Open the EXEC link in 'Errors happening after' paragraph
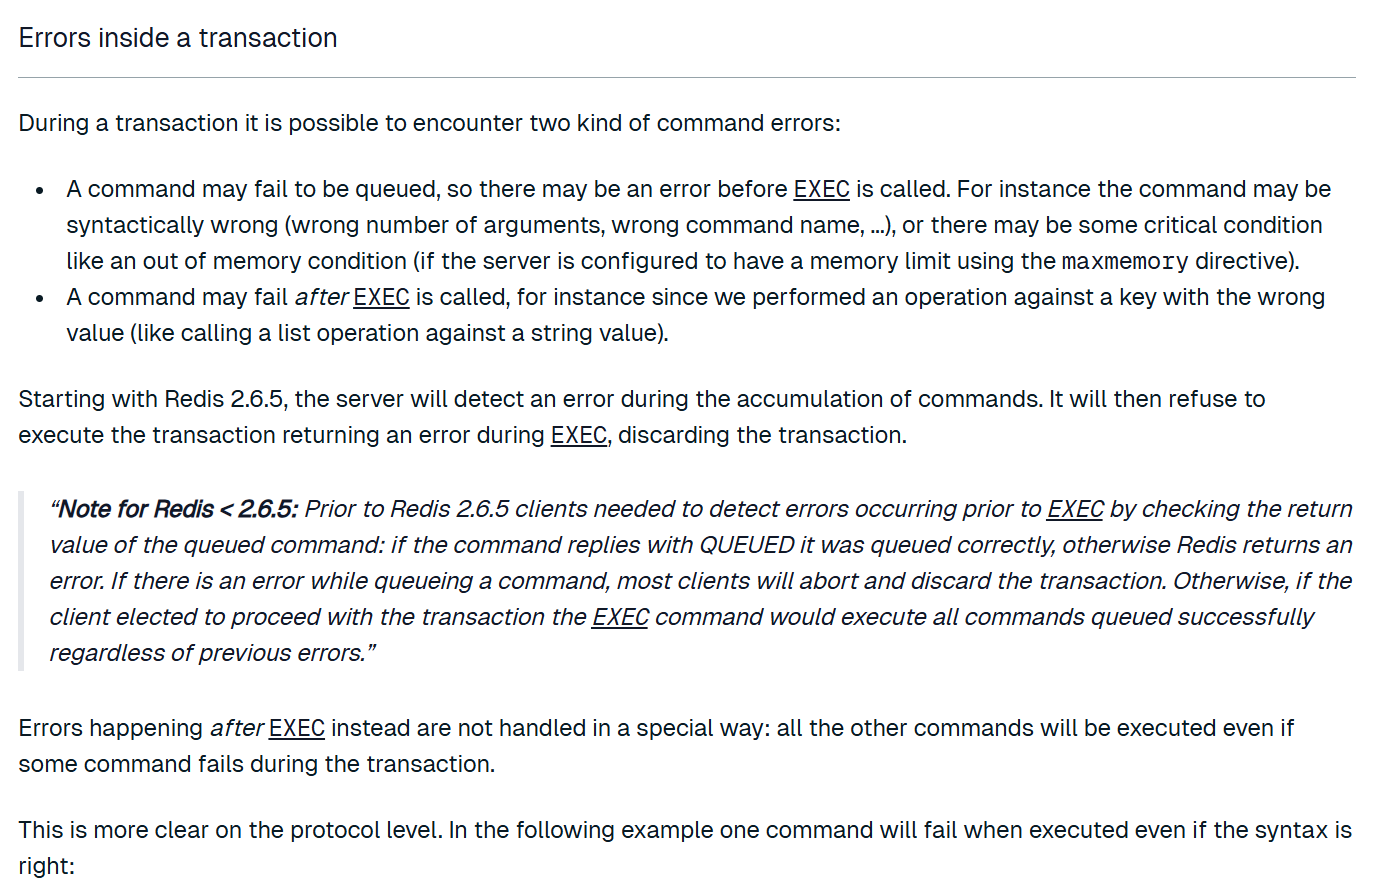The width and height of the screenshot is (1378, 888). pos(297,728)
